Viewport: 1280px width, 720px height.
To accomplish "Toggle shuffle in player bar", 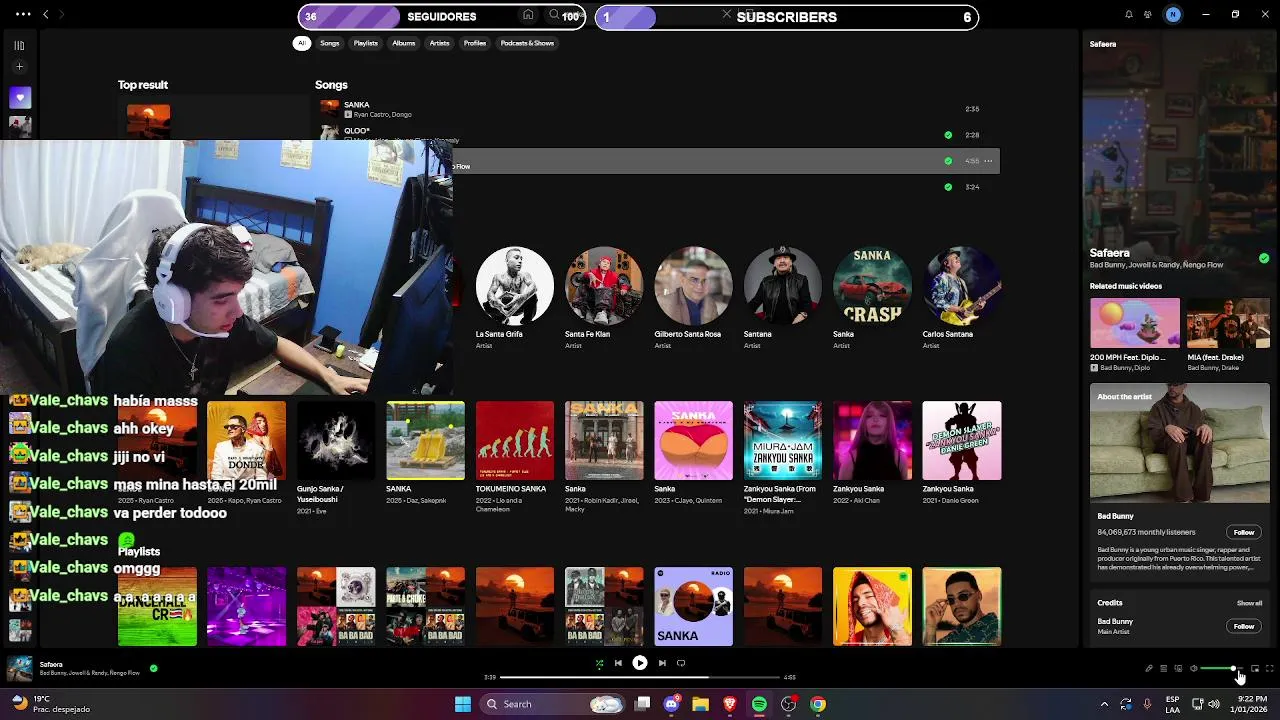I will [599, 663].
